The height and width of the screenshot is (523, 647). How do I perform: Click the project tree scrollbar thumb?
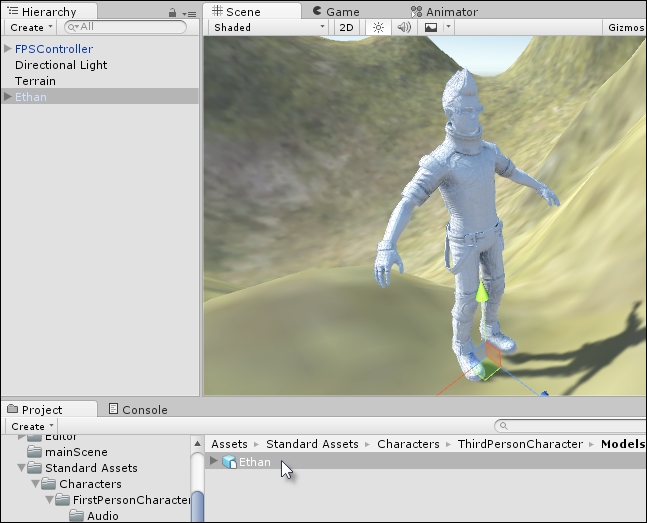(x=198, y=507)
